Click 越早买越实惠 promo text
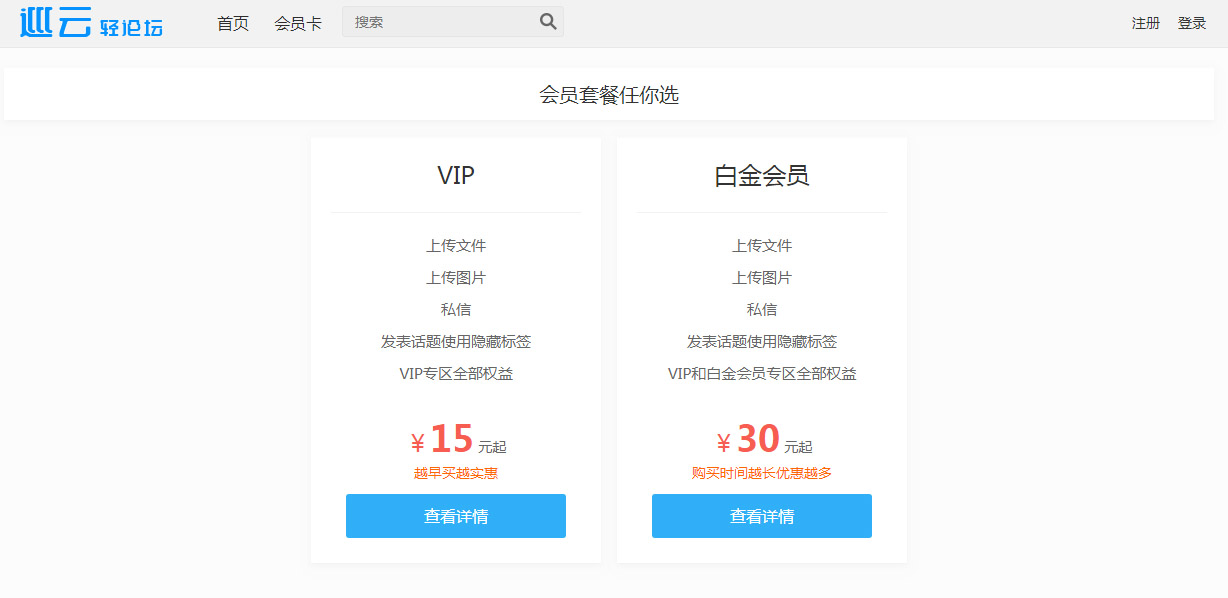This screenshot has width=1228, height=598. coord(456,473)
